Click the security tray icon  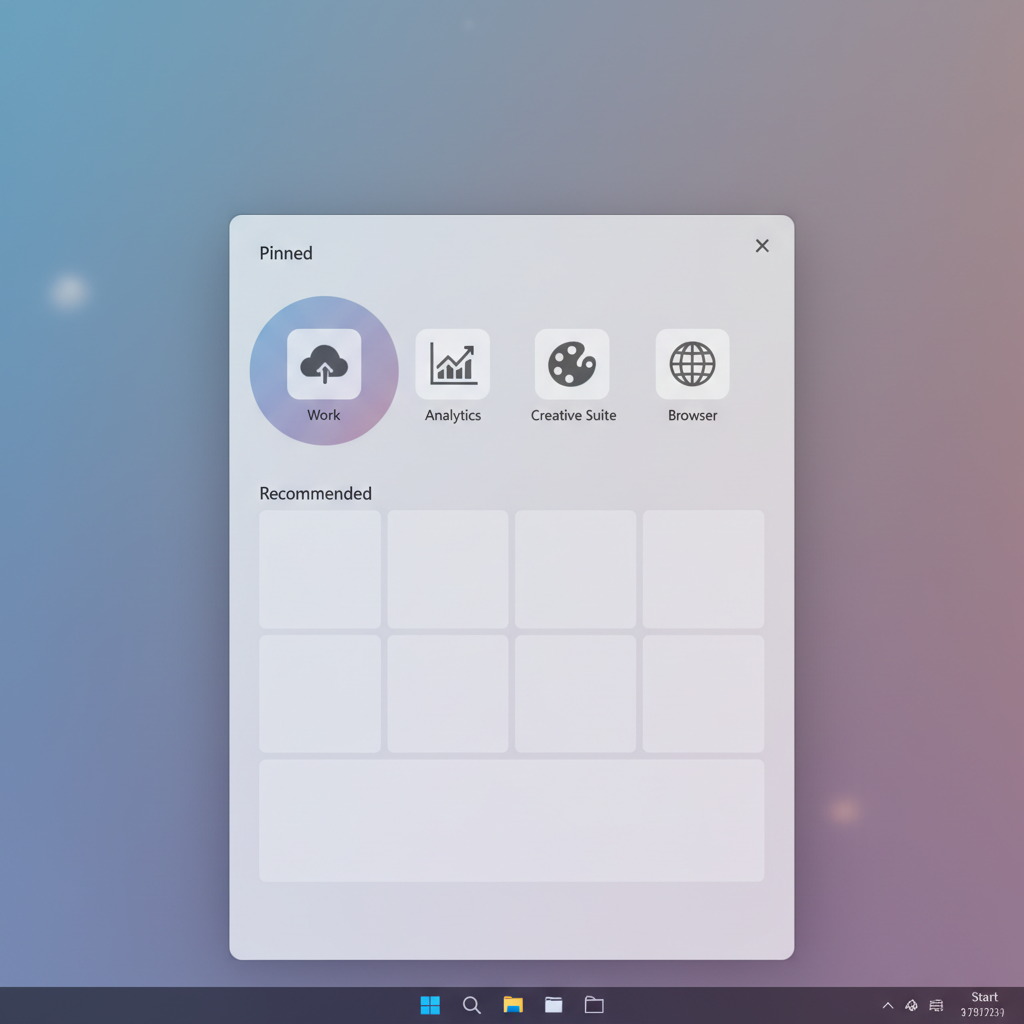tap(911, 1005)
